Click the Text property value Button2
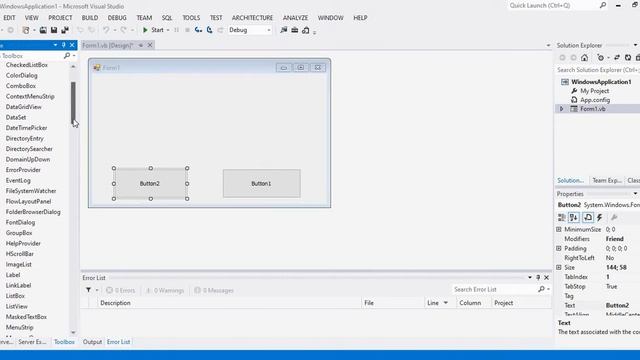640x360 pixels. (617, 305)
